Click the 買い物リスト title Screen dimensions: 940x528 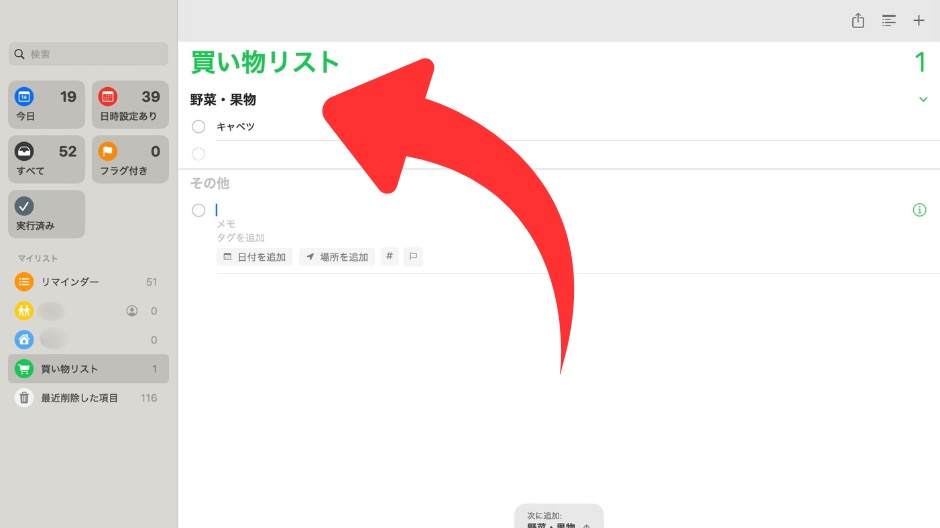point(265,62)
